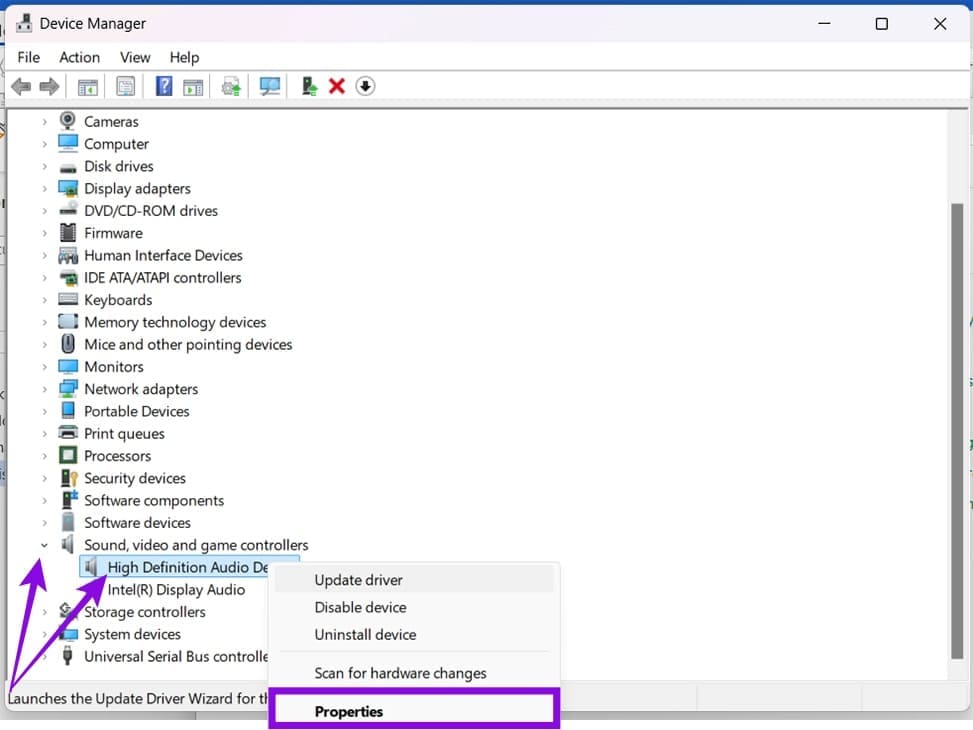The height and width of the screenshot is (730, 973).
Task: Click the Scan for hardware changes monitor icon
Action: pyautogui.click(x=270, y=86)
